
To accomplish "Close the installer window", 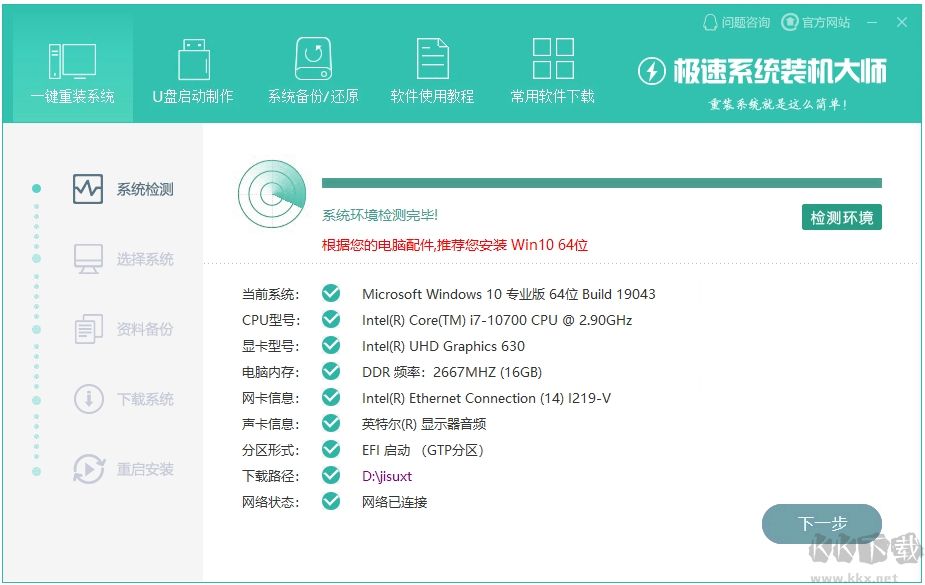I will coord(902,22).
